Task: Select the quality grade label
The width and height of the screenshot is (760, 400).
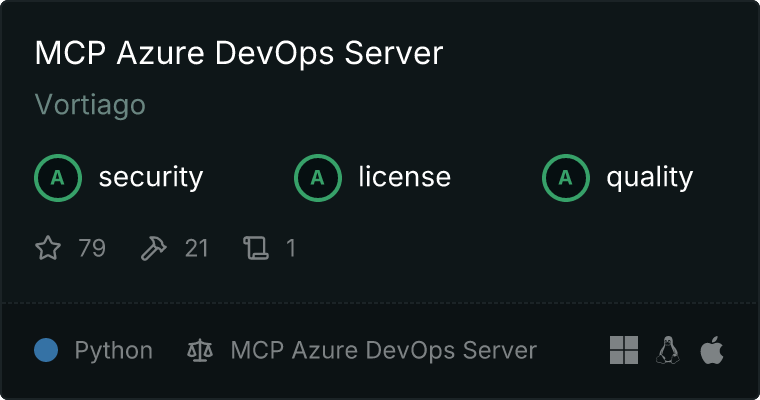Action: 649,178
